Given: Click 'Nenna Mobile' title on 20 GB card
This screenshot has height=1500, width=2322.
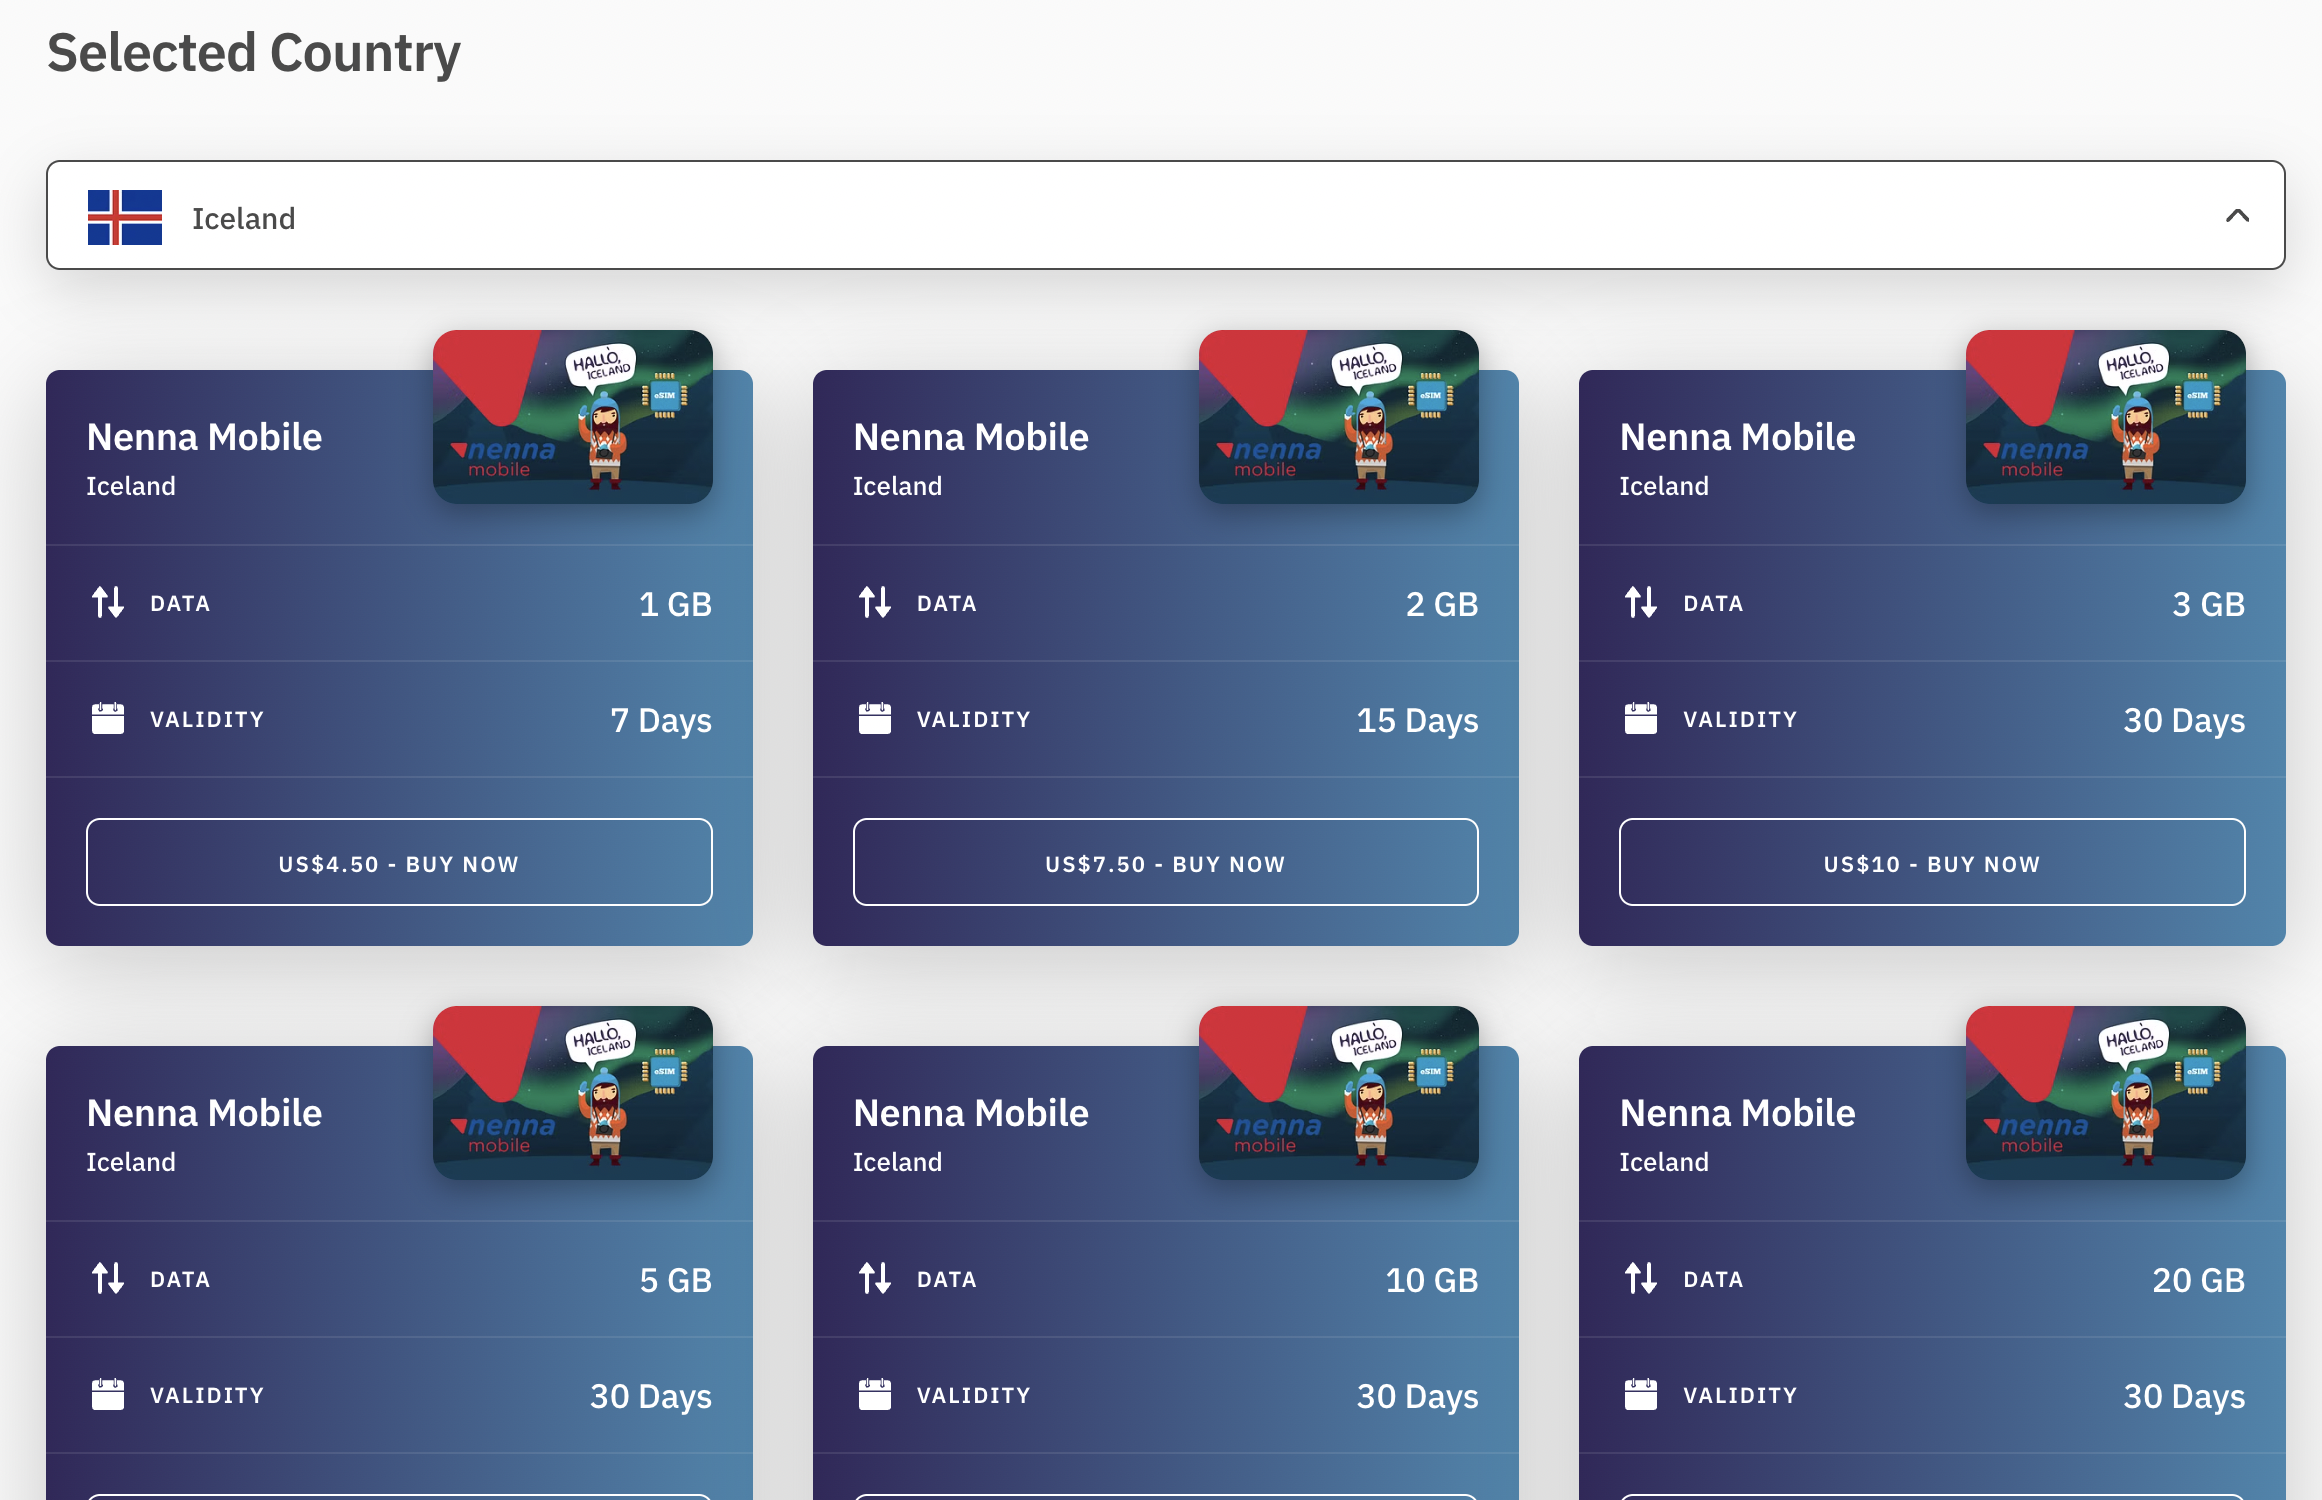Looking at the screenshot, I should click(1738, 1113).
